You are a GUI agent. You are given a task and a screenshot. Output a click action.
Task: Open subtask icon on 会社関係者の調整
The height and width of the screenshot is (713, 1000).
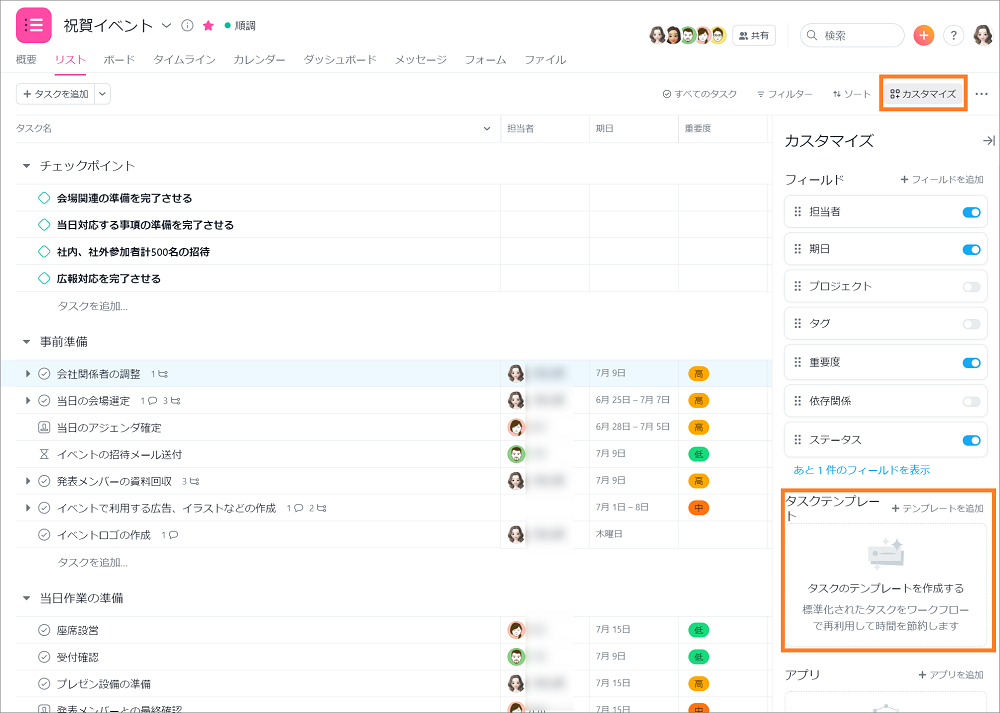pyautogui.click(x=163, y=374)
